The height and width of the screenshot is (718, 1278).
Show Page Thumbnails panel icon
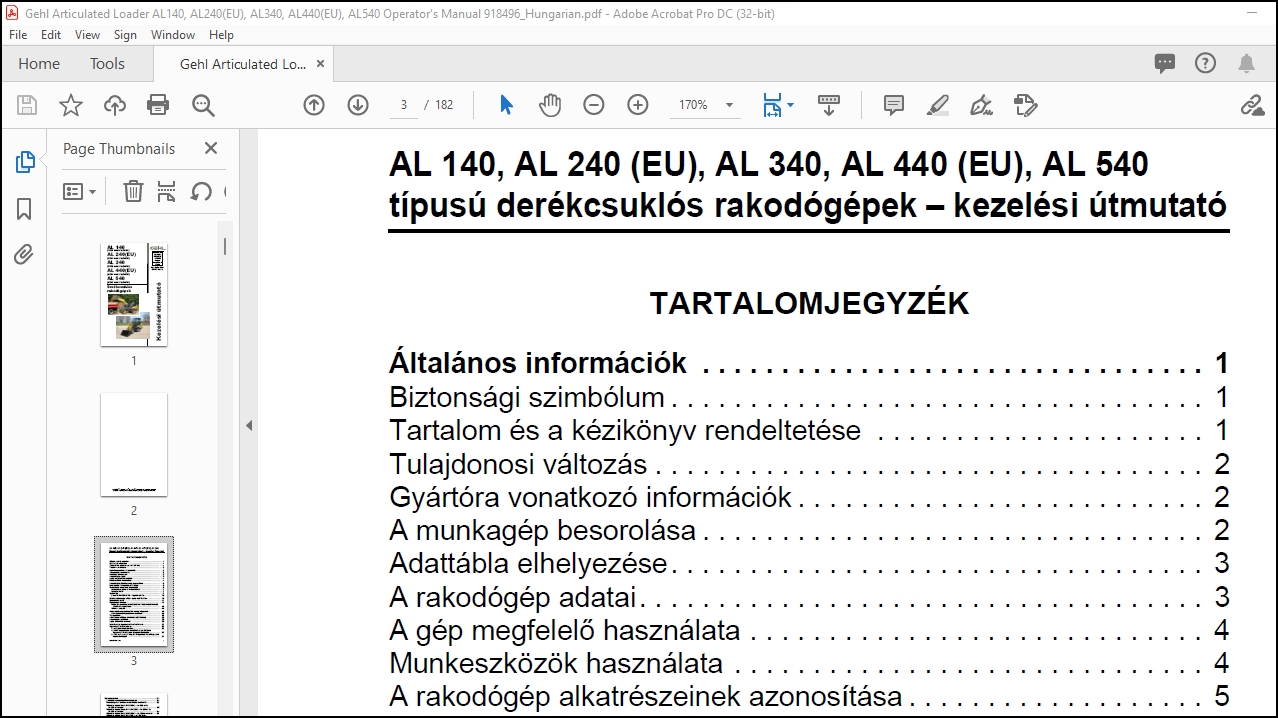(x=25, y=162)
